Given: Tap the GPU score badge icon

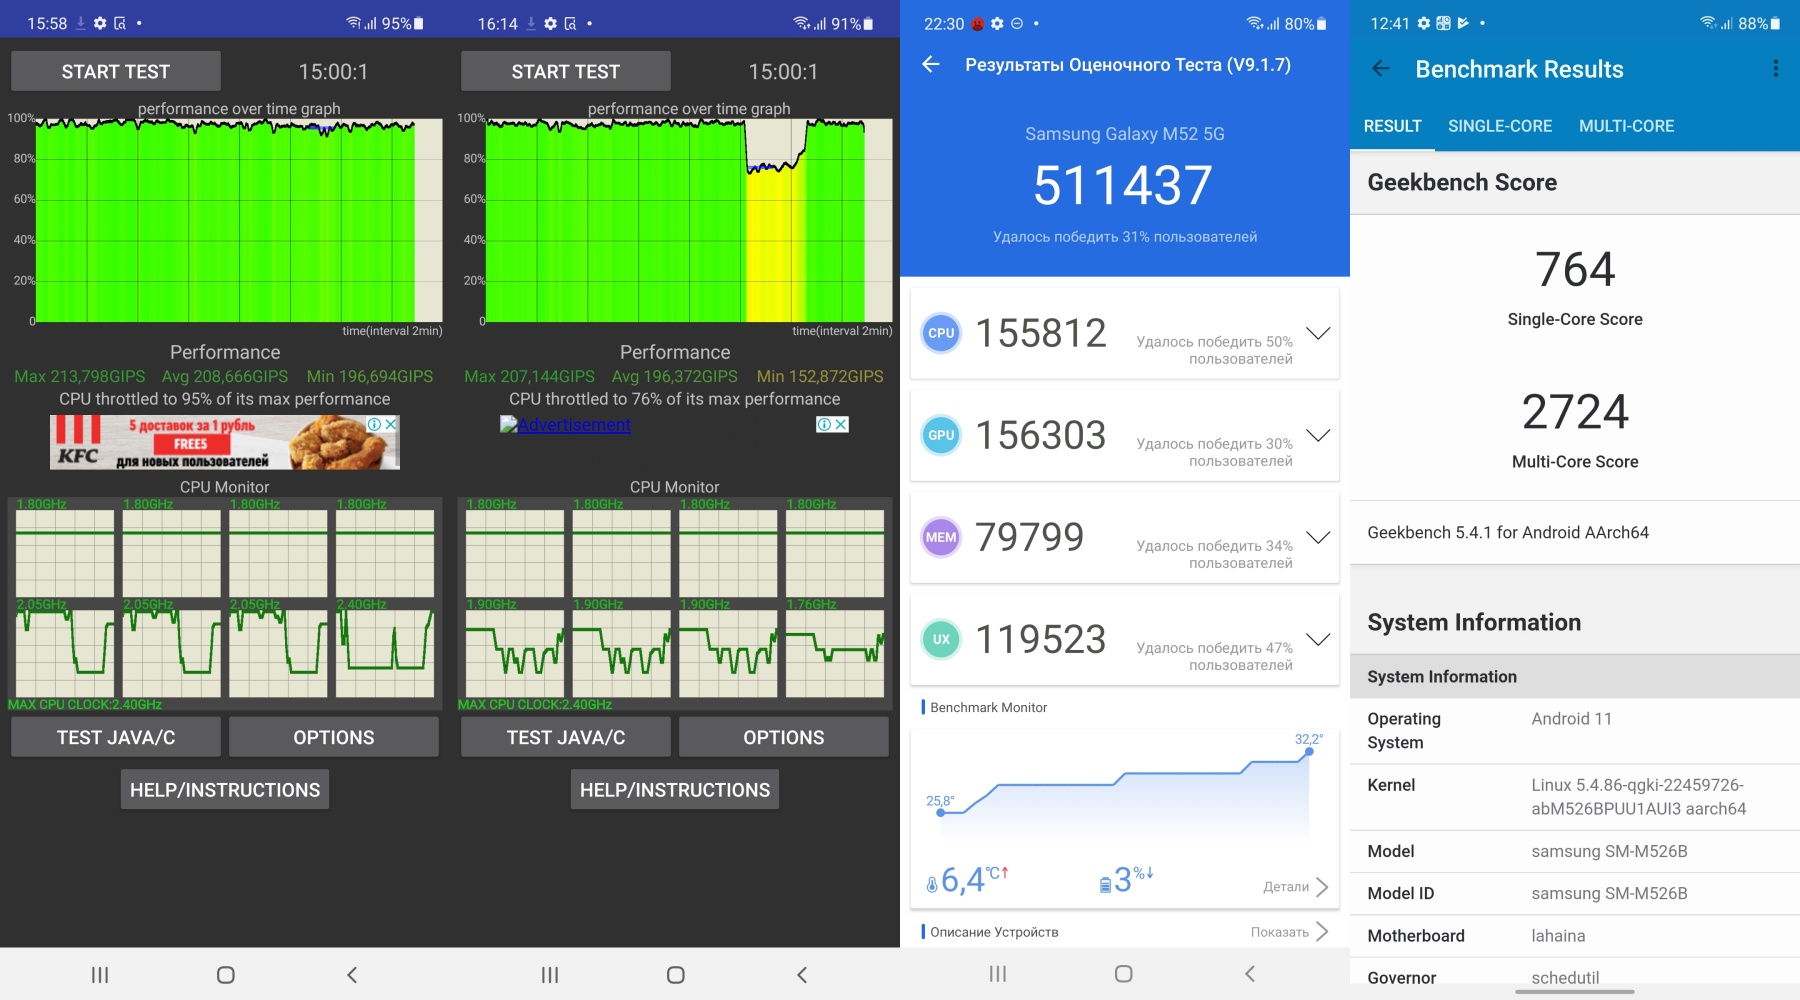Looking at the screenshot, I should click(941, 436).
